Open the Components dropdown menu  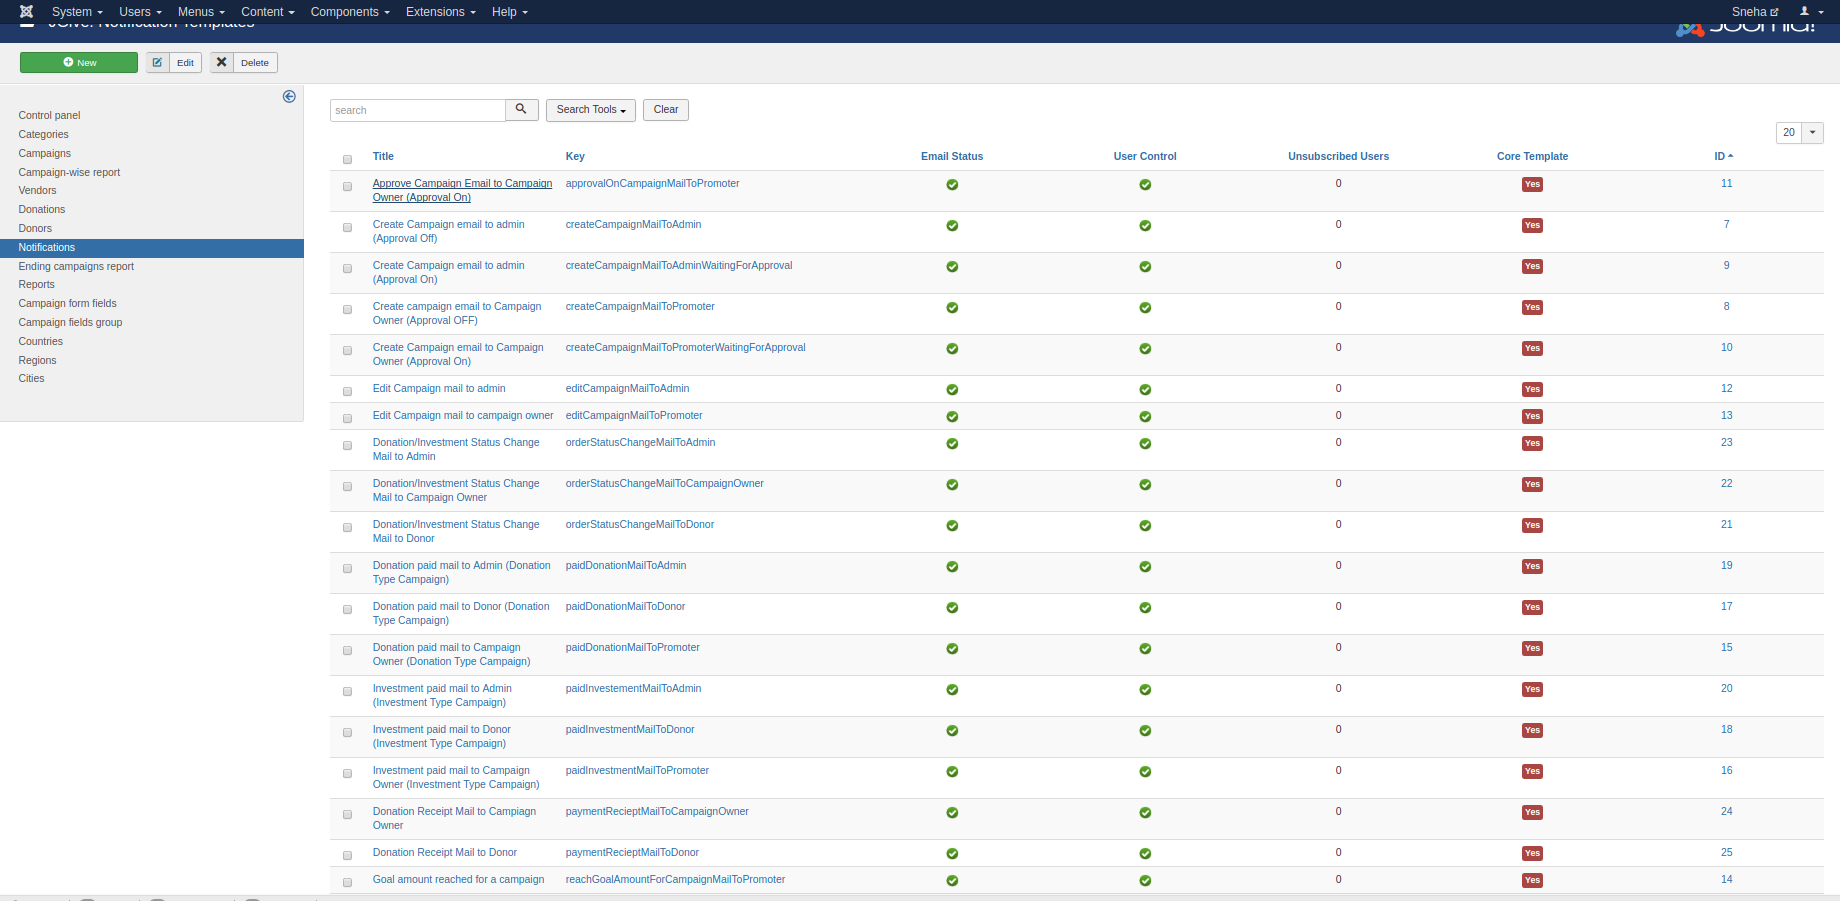(349, 12)
